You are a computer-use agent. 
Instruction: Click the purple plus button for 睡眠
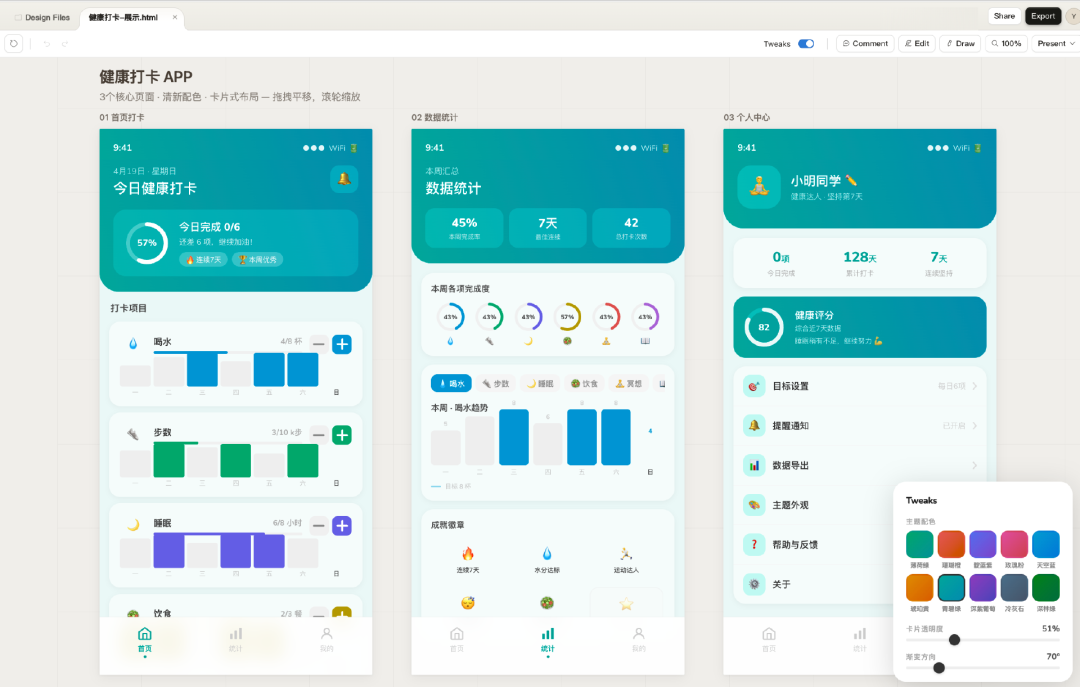tap(342, 525)
